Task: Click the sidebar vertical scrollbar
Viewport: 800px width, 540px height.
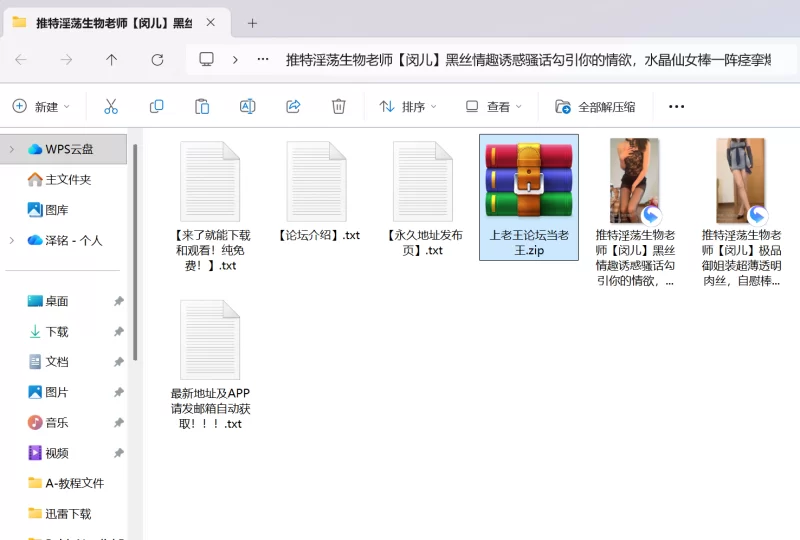Action: 135,250
